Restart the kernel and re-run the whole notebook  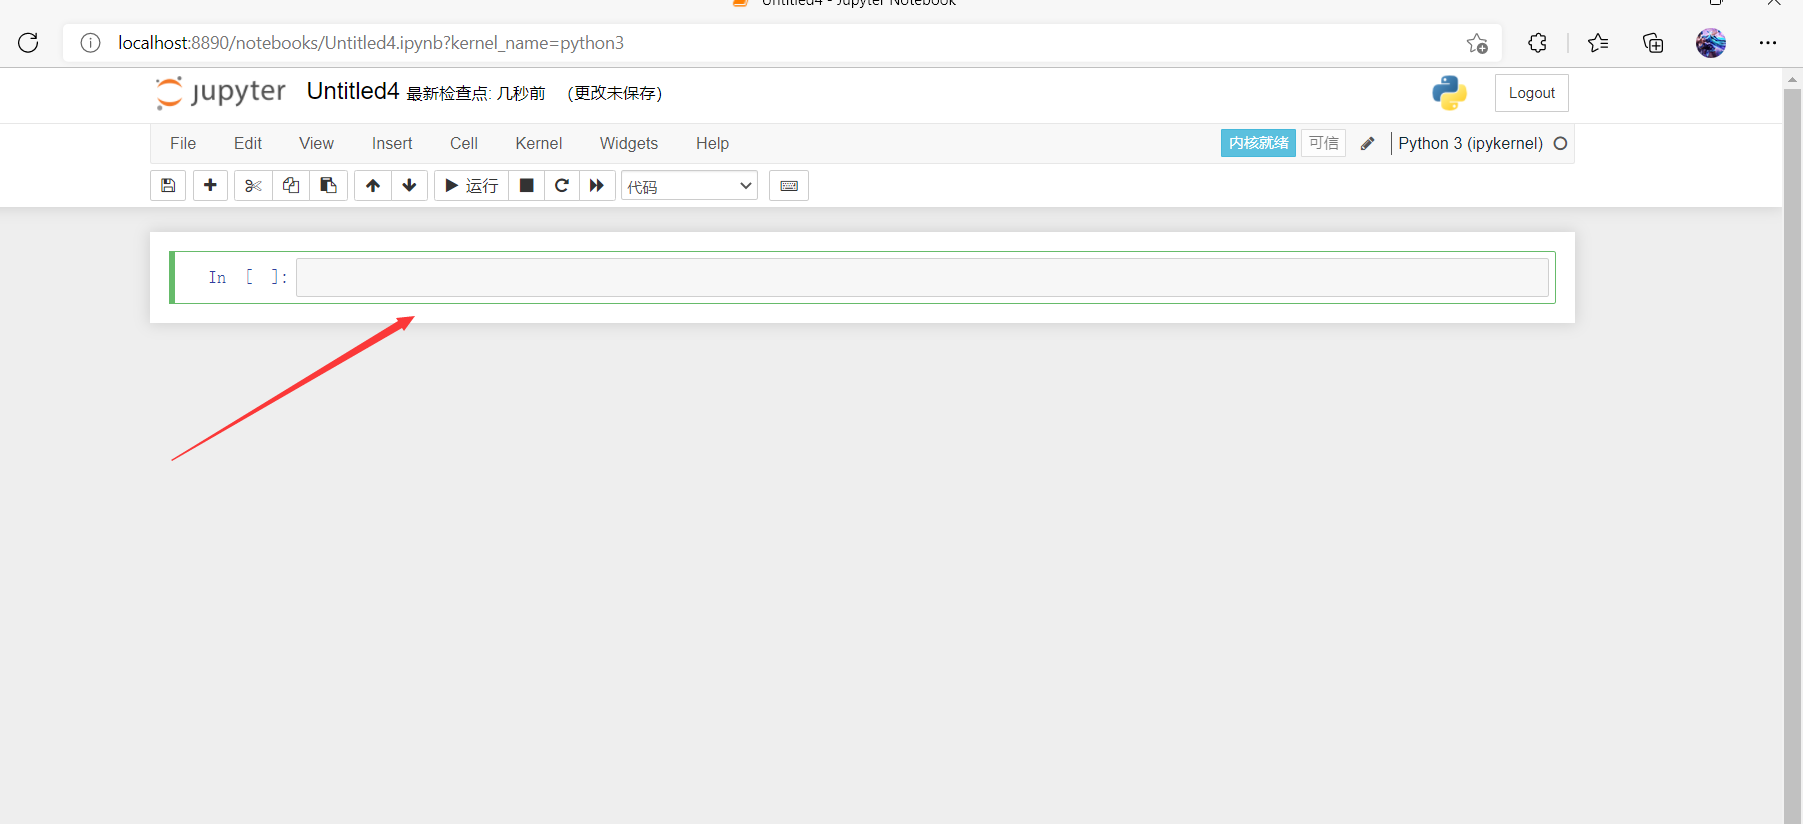[x=597, y=186]
